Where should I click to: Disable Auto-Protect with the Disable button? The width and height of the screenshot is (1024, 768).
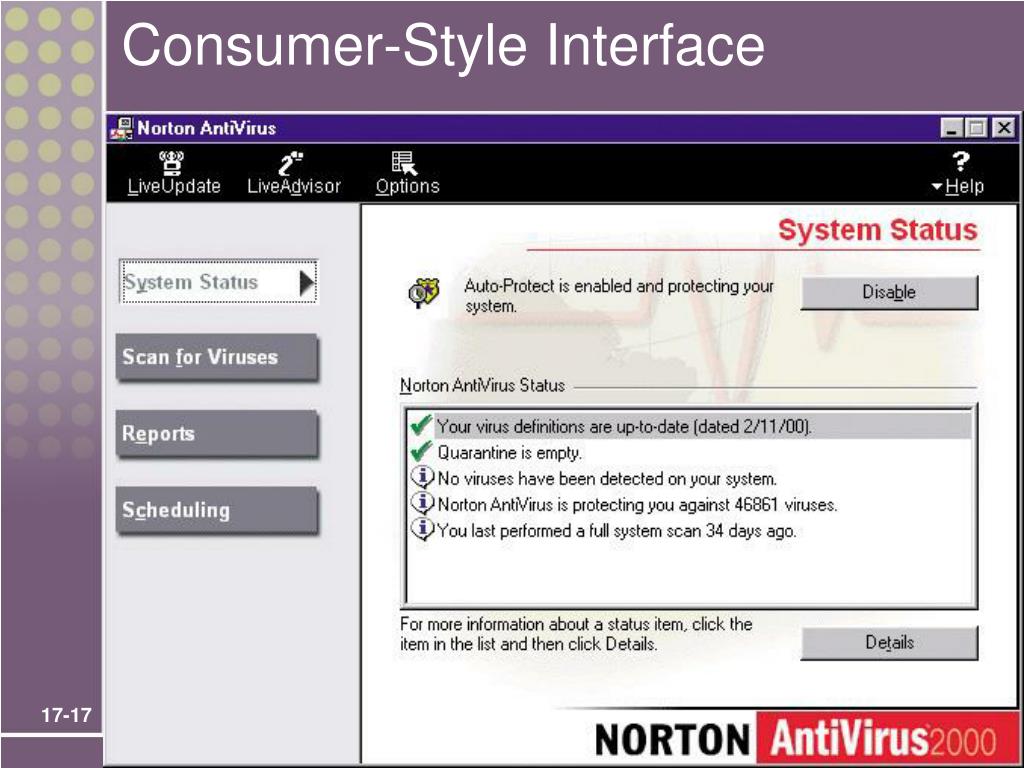coord(889,292)
